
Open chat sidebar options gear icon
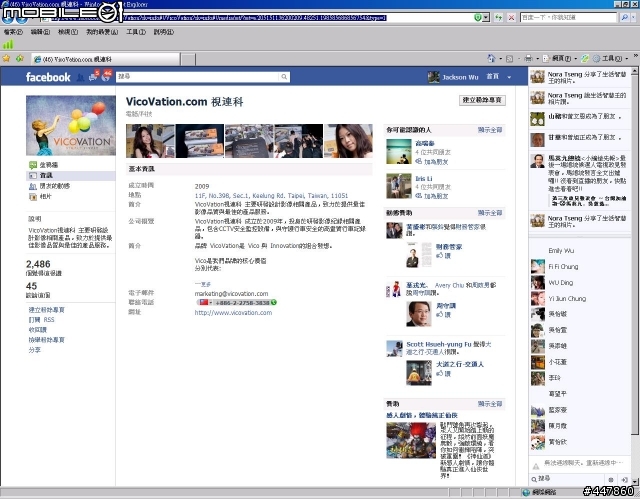[611, 480]
